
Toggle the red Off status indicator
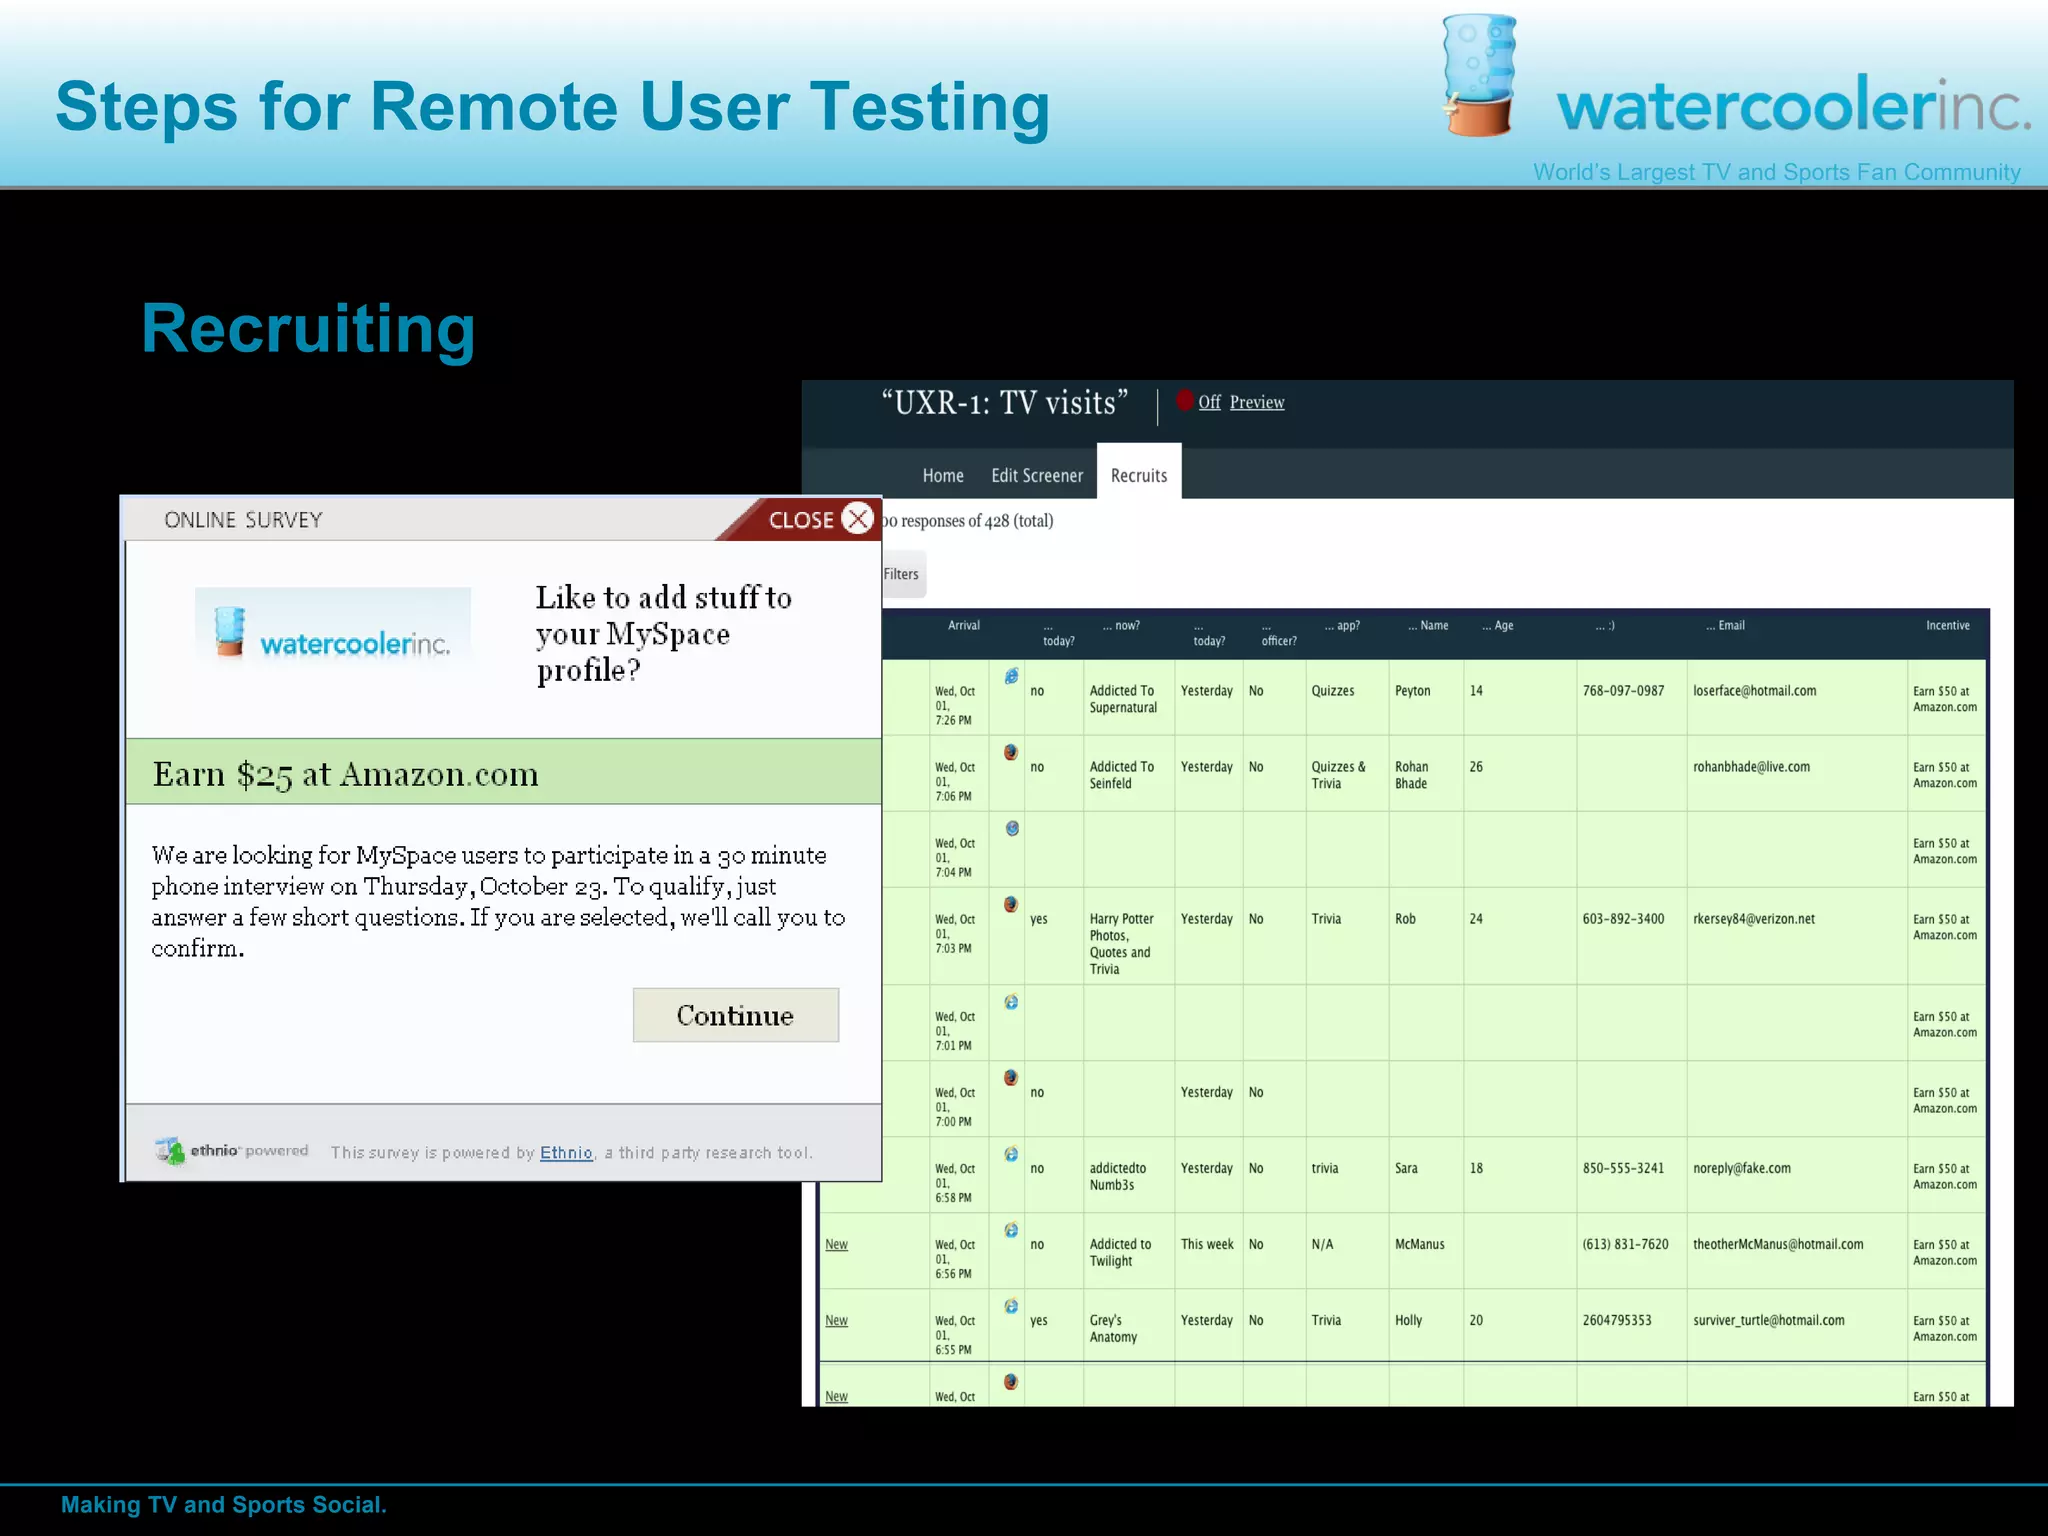1185,401
